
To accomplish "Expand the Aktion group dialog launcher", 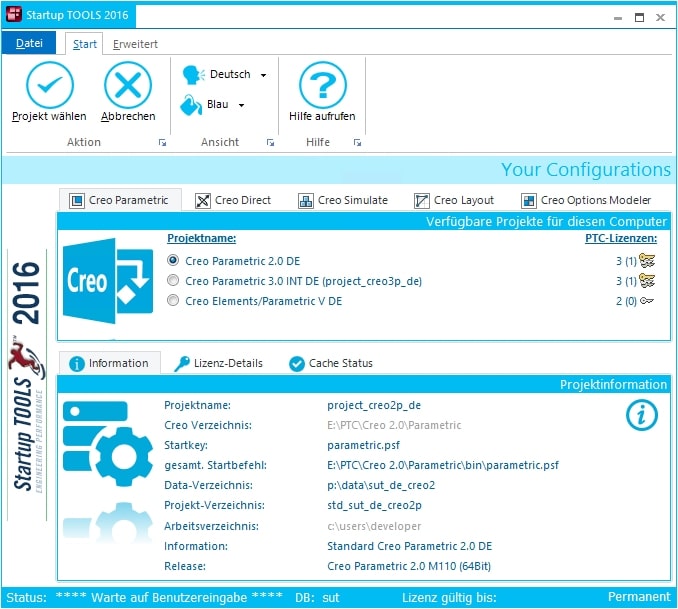I will [162, 142].
